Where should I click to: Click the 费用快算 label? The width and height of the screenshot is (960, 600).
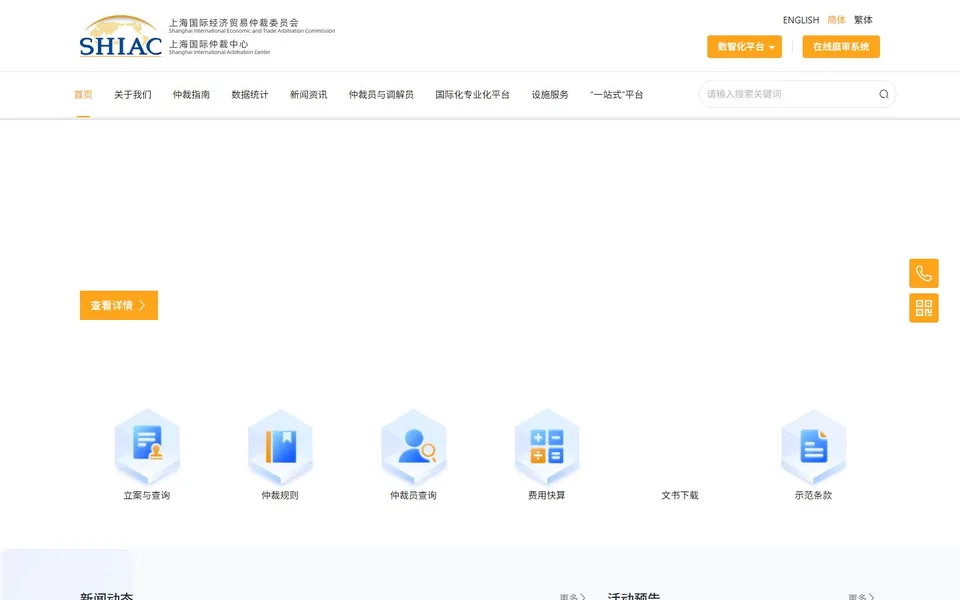click(547, 495)
